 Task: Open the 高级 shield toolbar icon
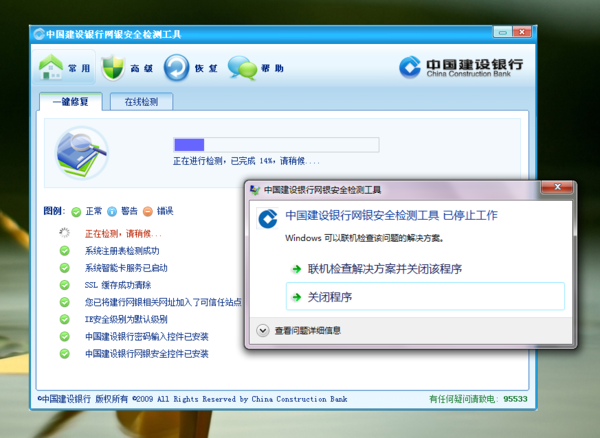click(x=113, y=68)
